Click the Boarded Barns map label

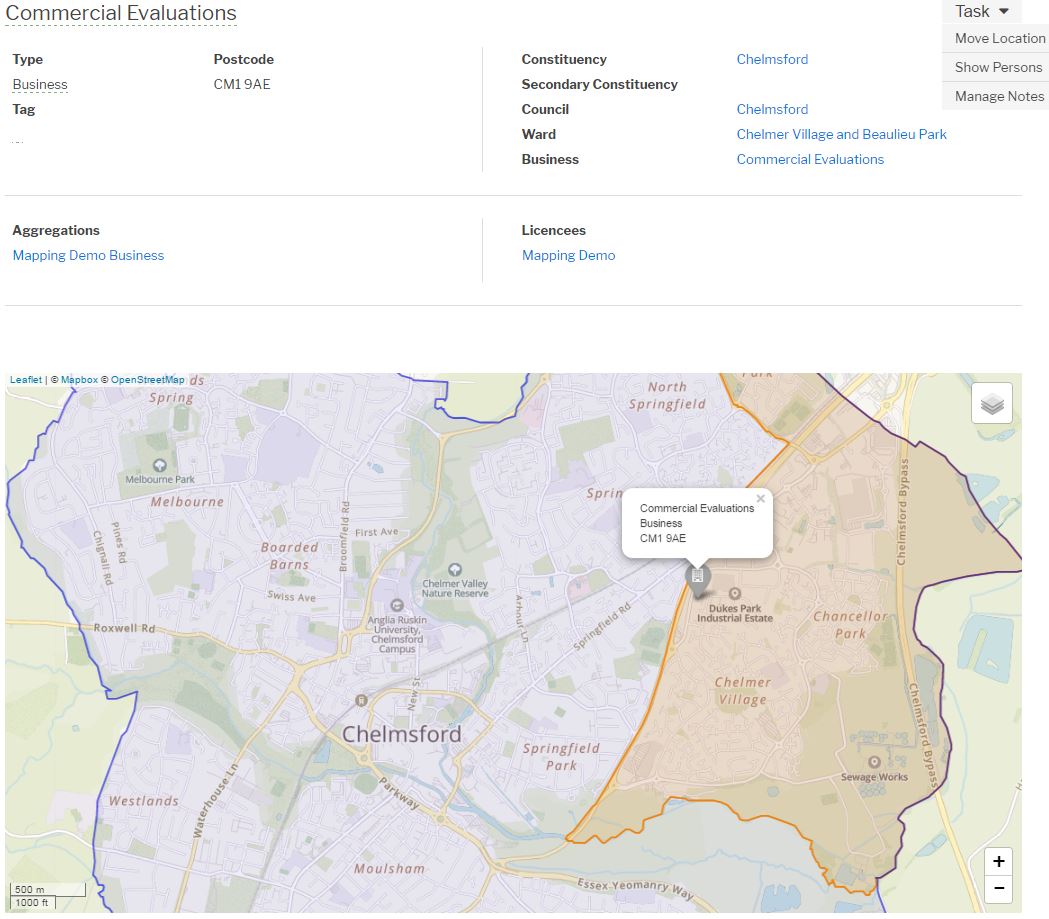(290, 556)
